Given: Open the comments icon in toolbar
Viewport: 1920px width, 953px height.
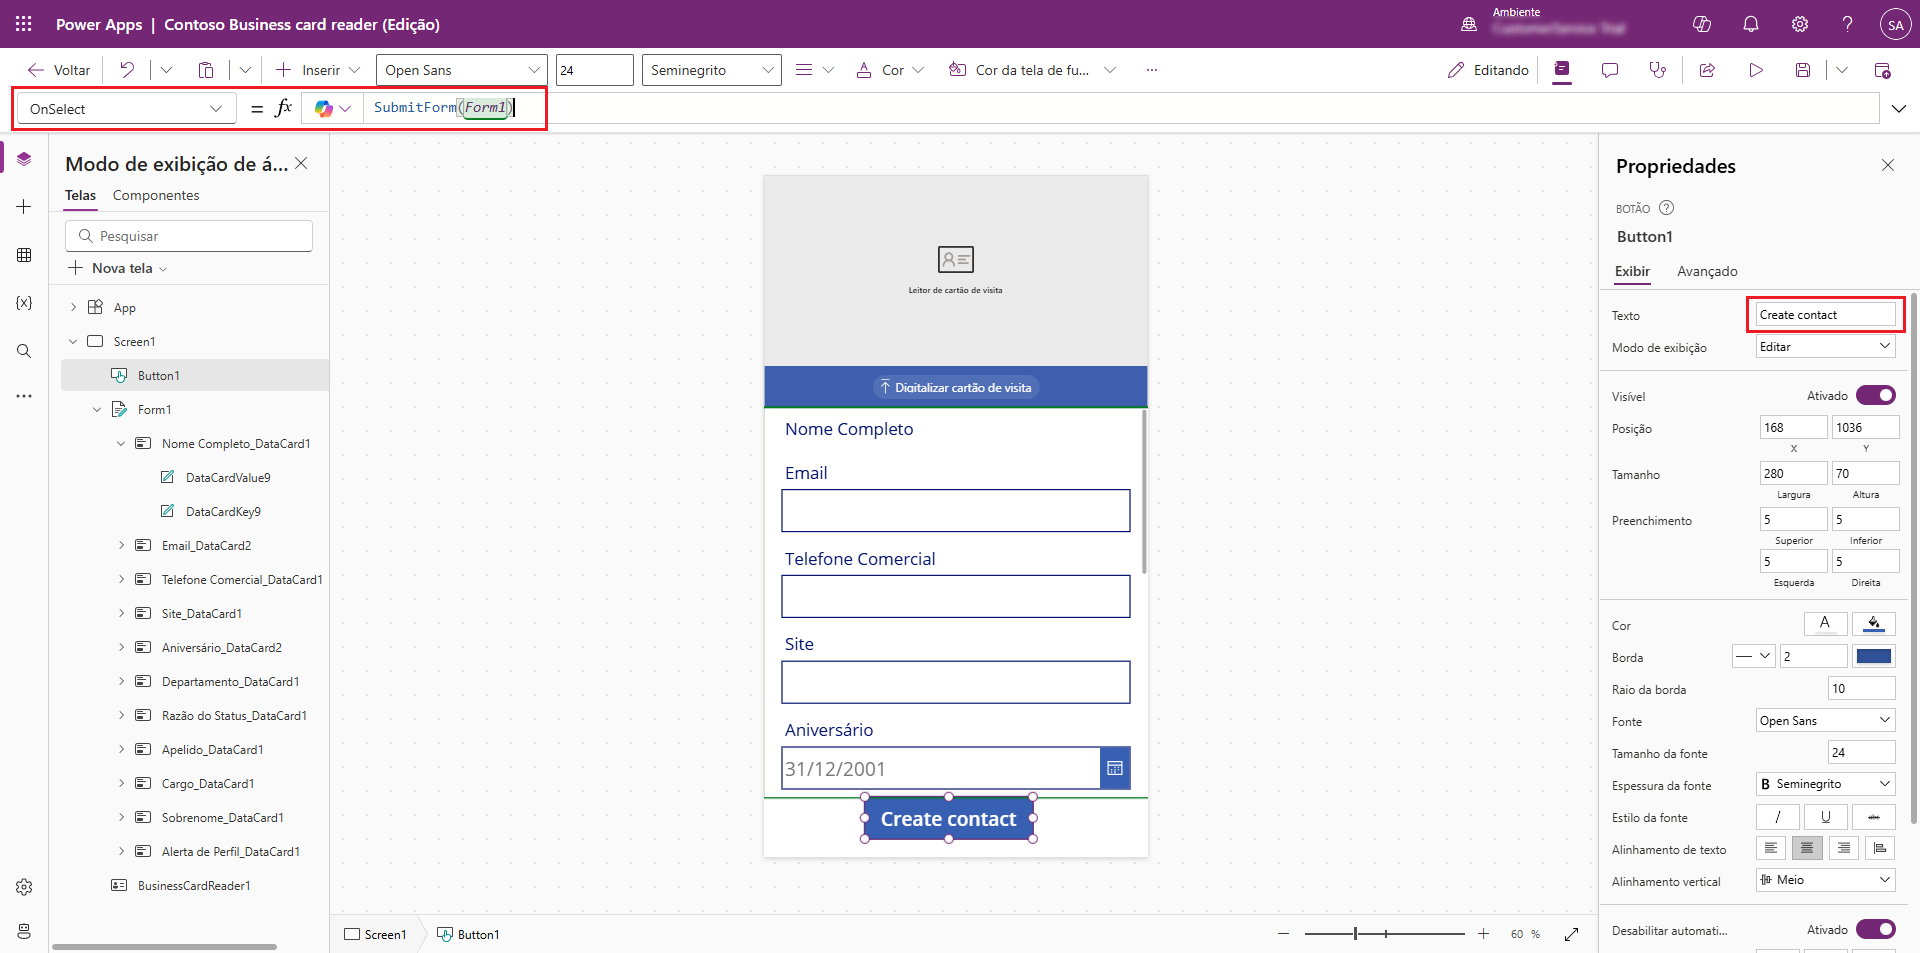Looking at the screenshot, I should click(1610, 70).
